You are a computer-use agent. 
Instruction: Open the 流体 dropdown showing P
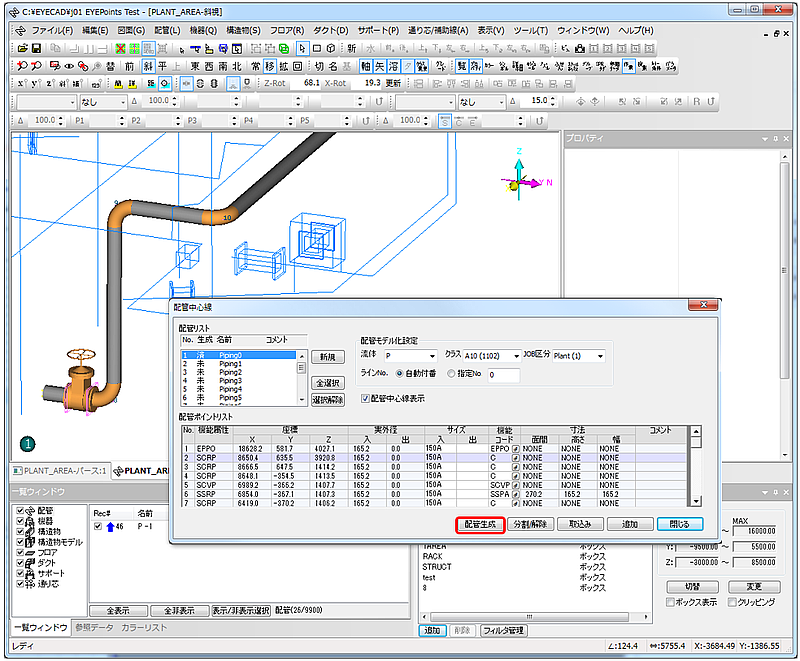click(411, 356)
